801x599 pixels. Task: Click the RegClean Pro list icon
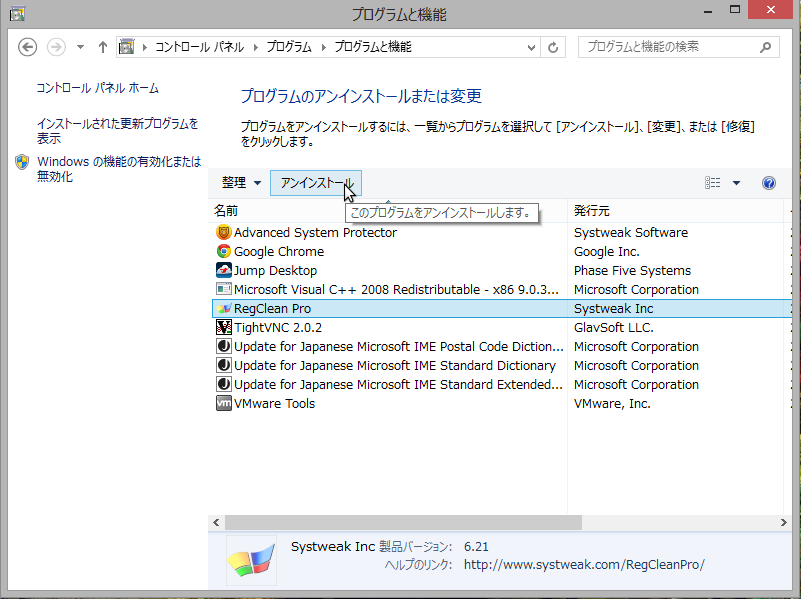pyautogui.click(x=223, y=308)
